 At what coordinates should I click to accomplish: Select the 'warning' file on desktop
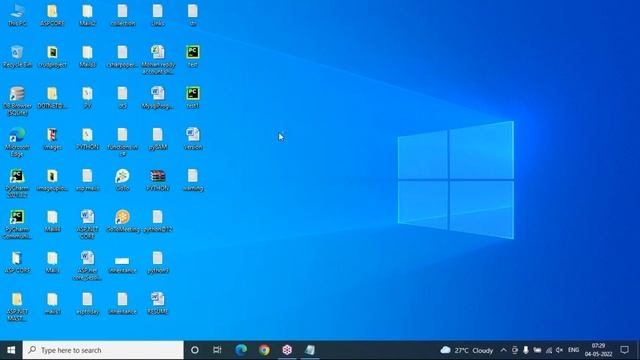(193, 180)
